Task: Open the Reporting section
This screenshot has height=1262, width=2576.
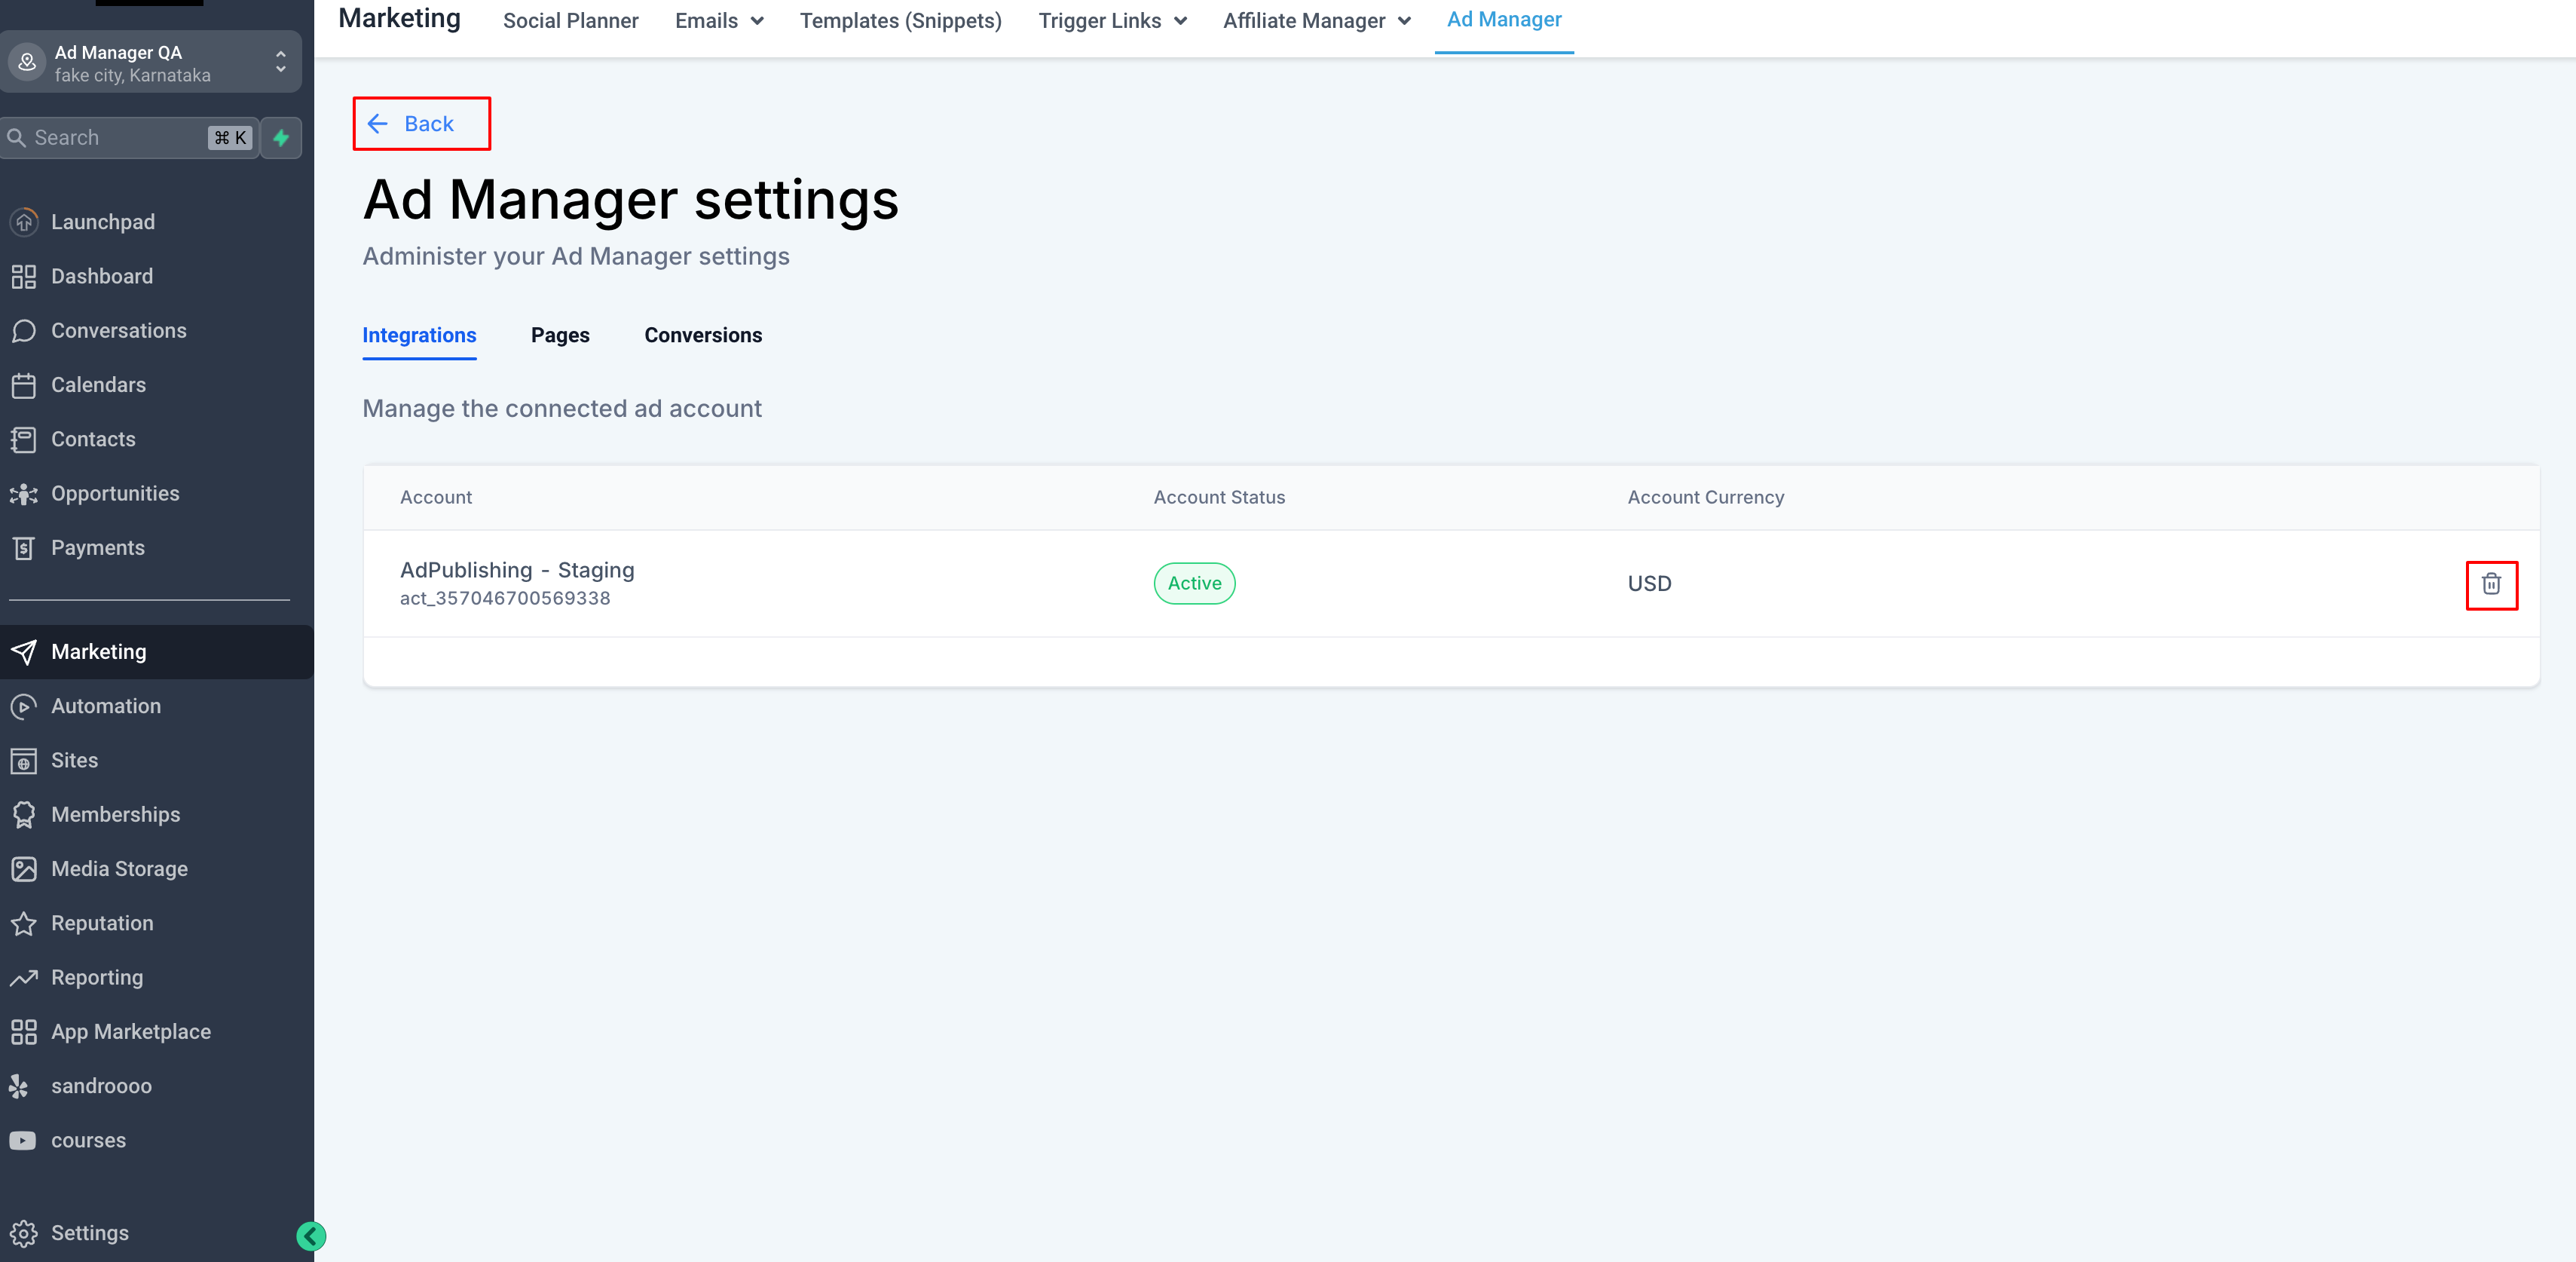Action: tap(97, 977)
